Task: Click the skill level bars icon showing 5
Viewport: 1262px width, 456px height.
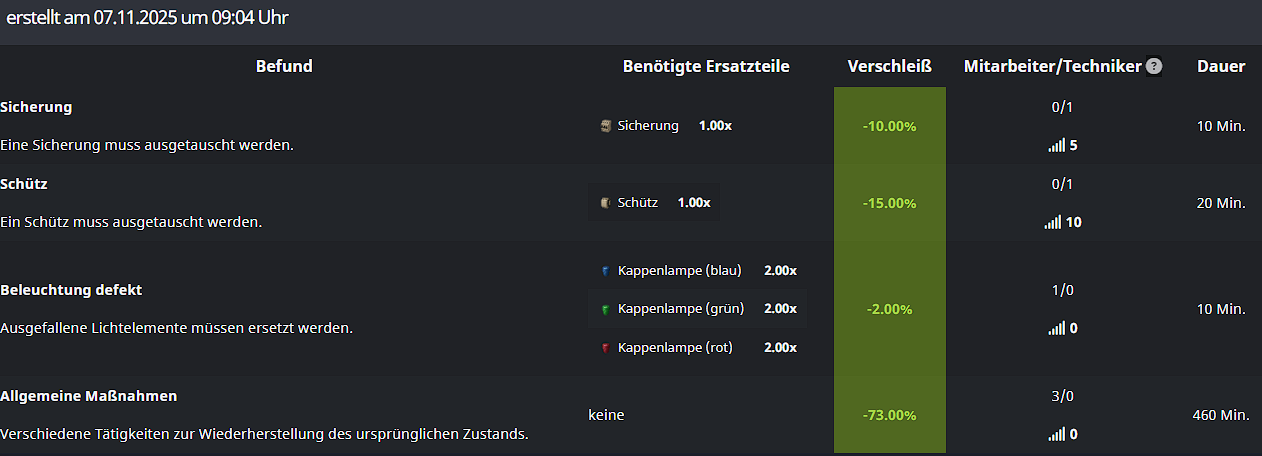Action: click(x=1056, y=146)
